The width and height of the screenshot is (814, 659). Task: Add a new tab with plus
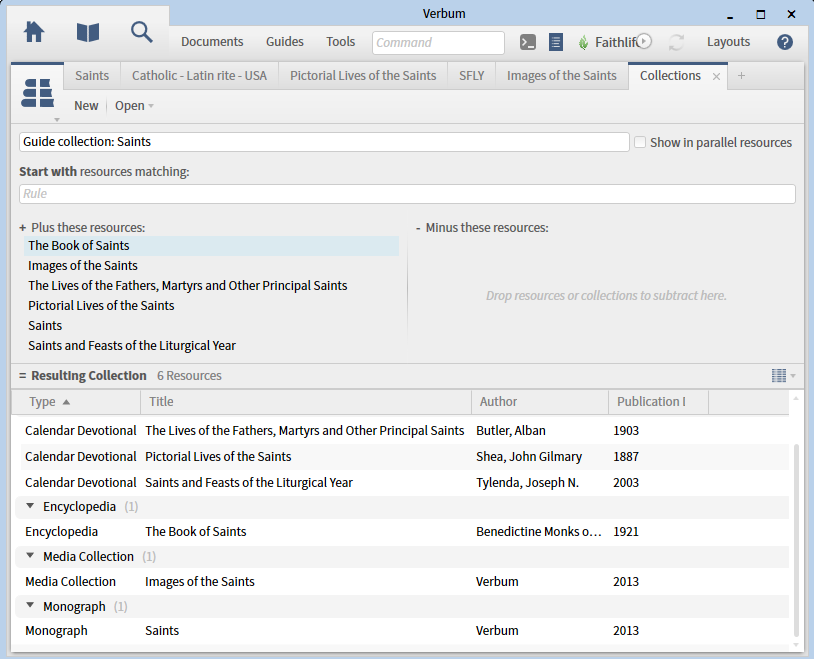pyautogui.click(x=741, y=76)
